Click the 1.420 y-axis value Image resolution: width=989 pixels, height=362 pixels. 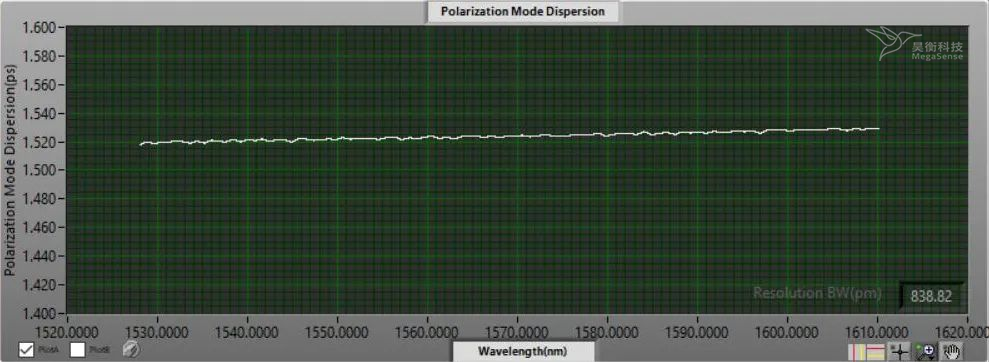click(x=39, y=285)
